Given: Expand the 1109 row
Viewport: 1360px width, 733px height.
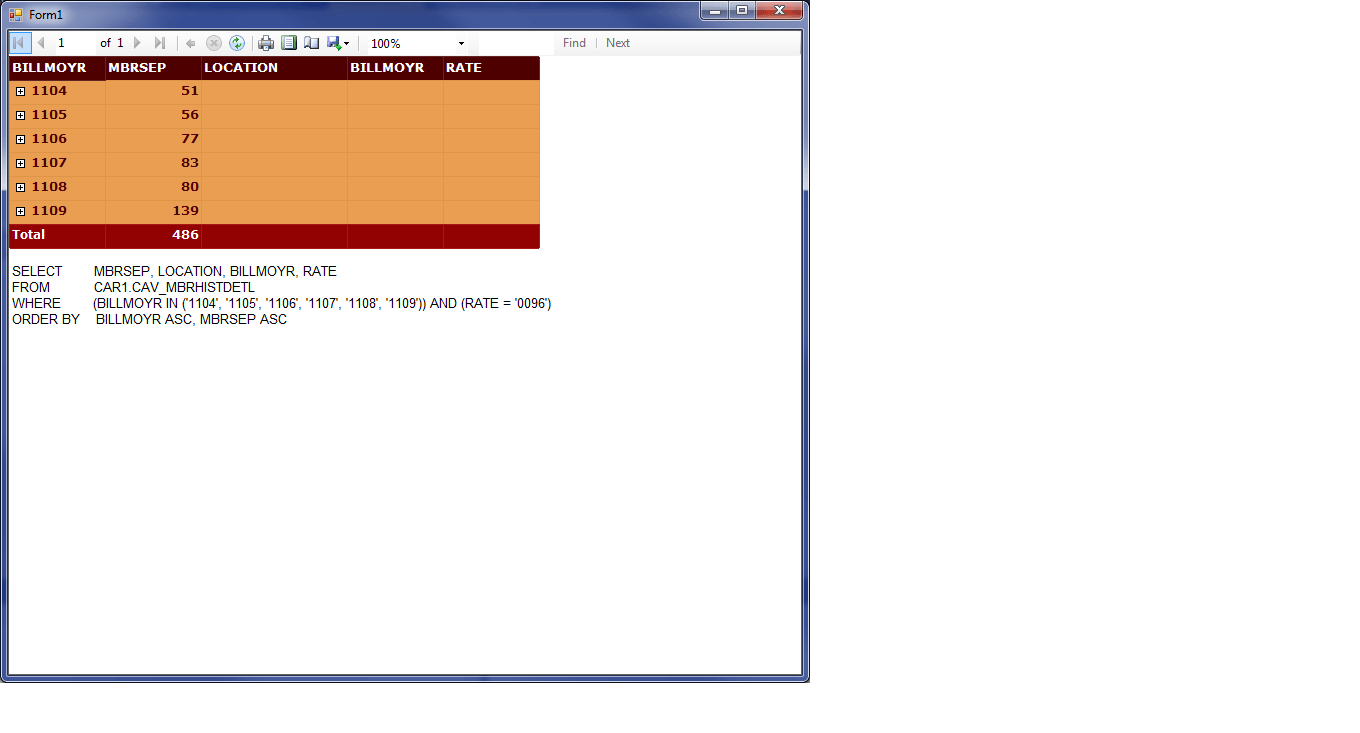Looking at the screenshot, I should (x=21, y=211).
